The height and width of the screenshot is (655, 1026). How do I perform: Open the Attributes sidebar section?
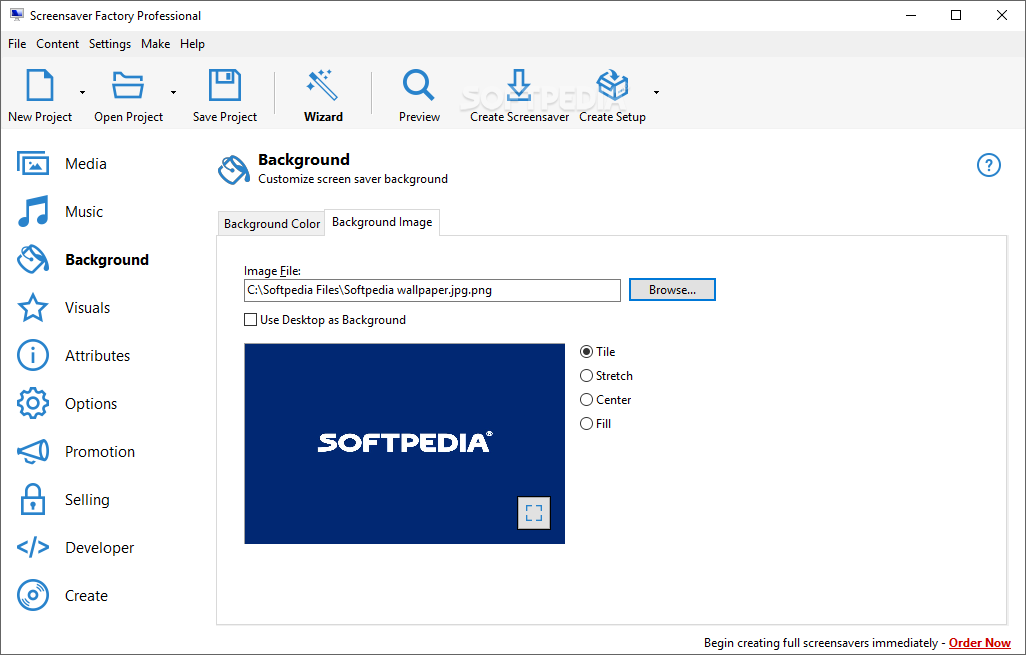(x=73, y=355)
